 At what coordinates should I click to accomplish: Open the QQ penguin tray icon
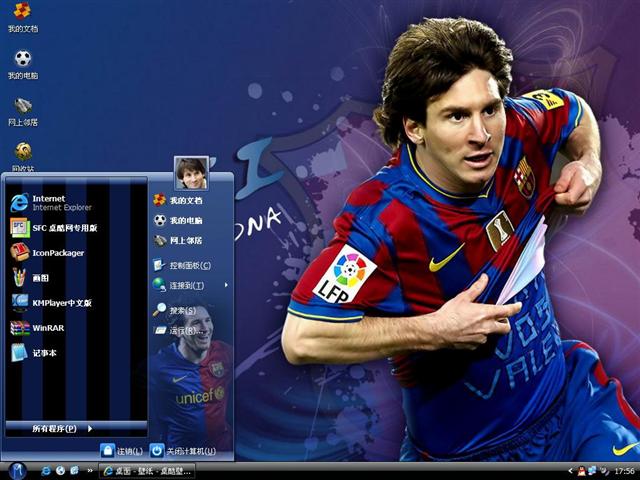click(x=581, y=471)
